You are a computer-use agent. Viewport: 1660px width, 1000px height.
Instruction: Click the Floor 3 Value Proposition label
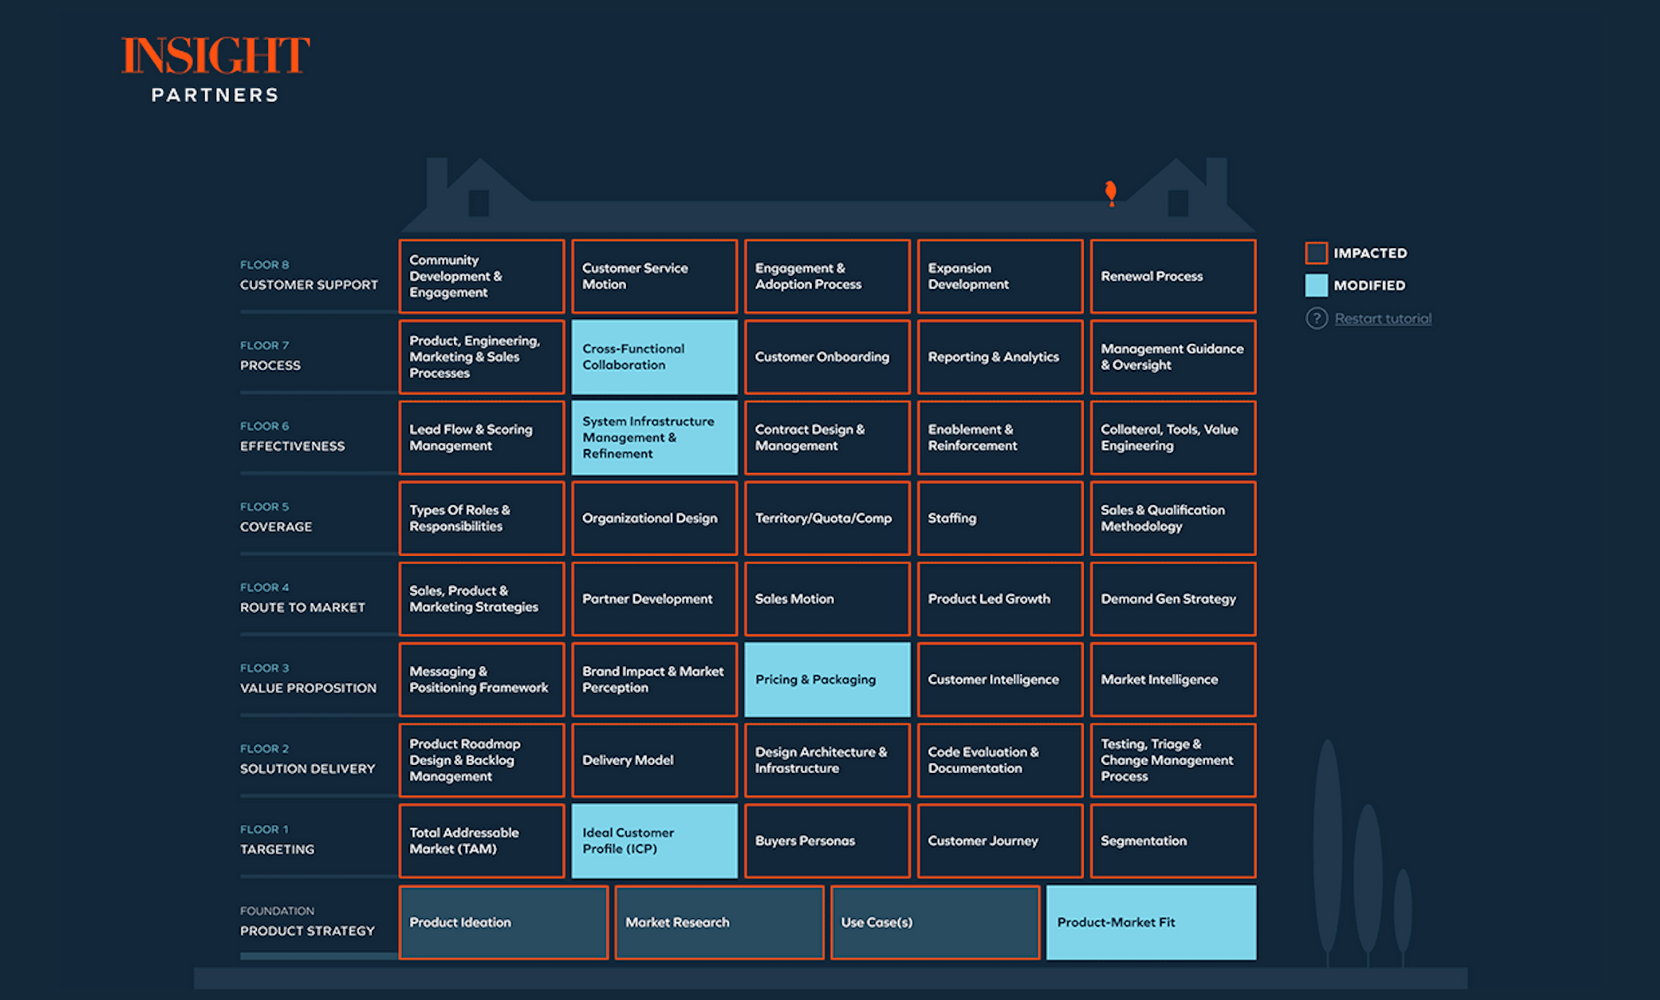click(308, 679)
